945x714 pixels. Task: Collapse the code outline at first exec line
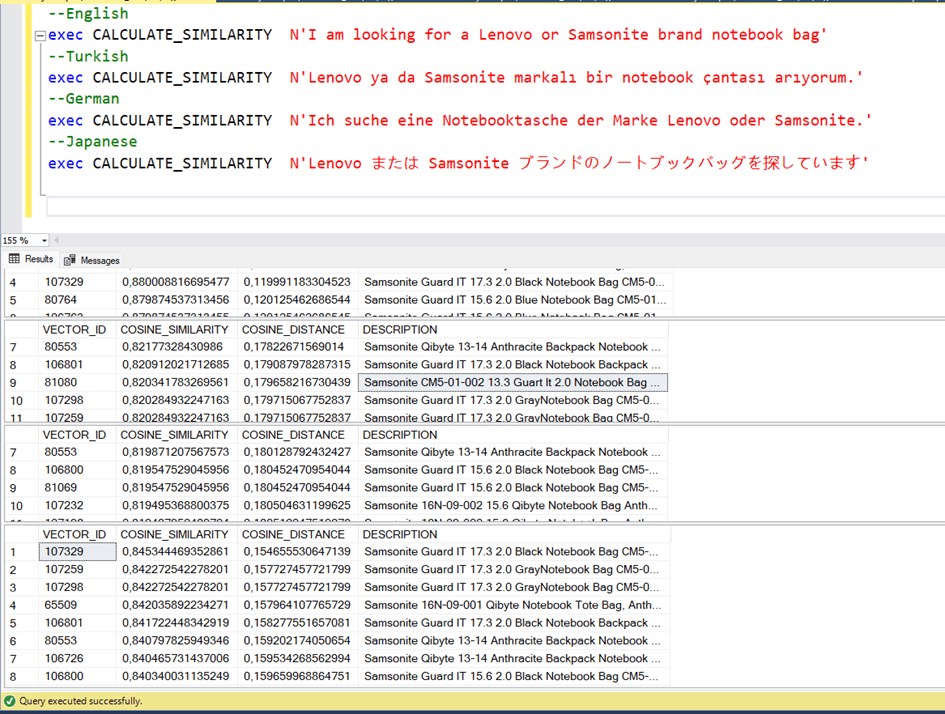[x=39, y=35]
